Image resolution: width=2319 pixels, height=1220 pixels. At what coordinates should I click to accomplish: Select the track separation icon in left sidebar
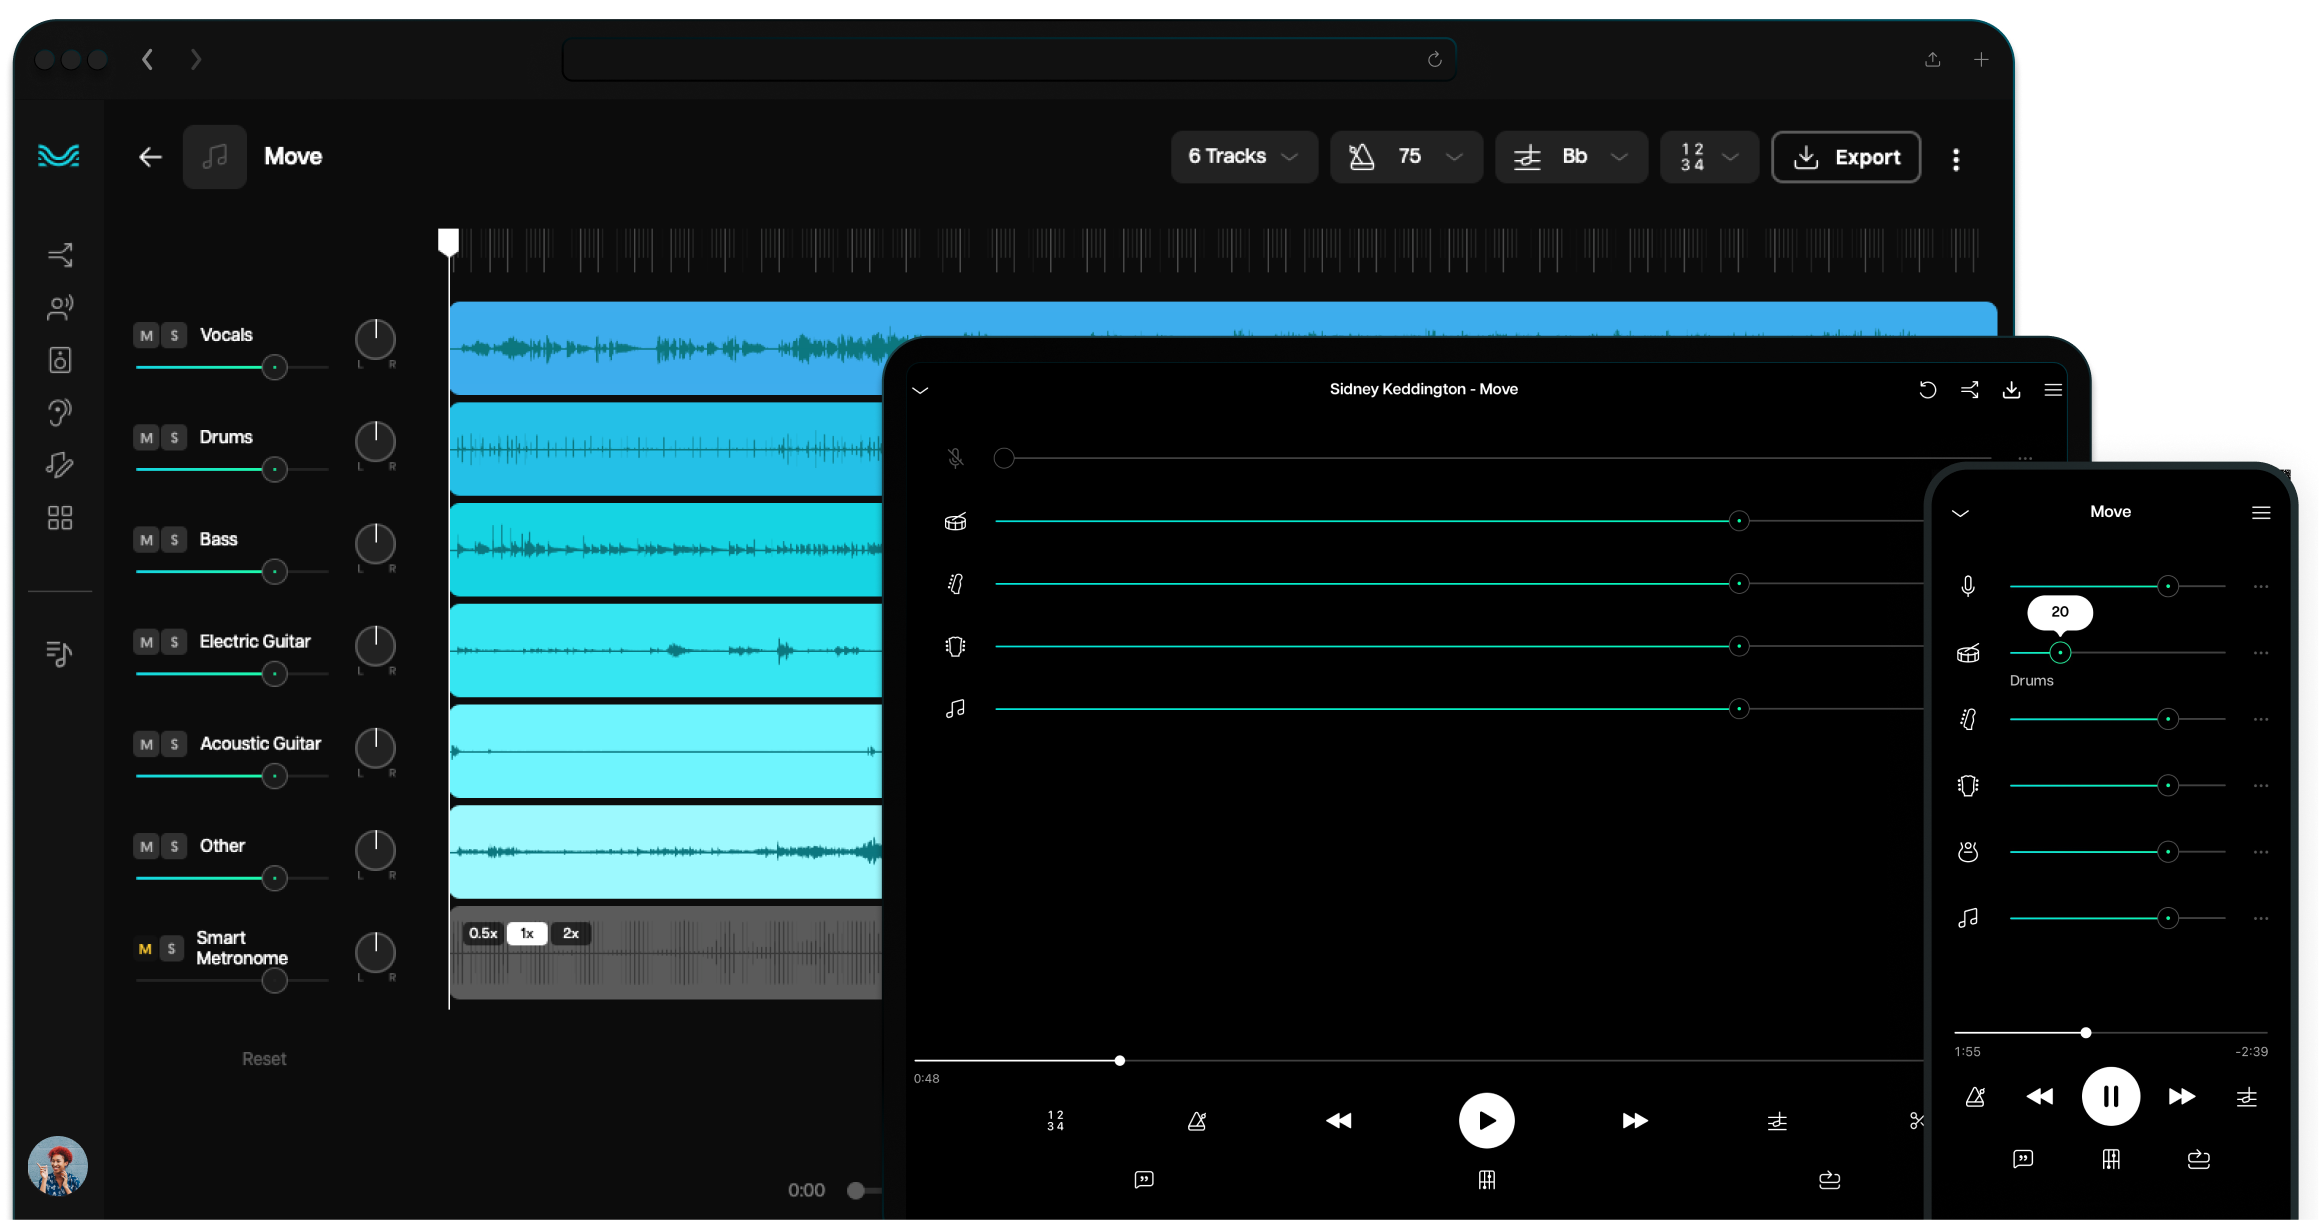[60, 254]
